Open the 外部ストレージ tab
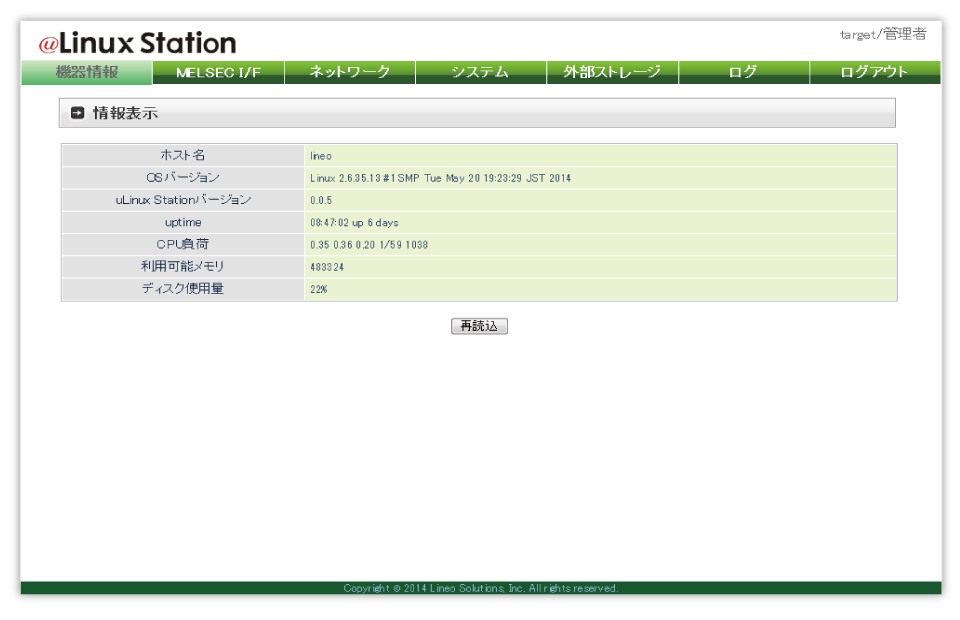The height and width of the screenshot is (620, 960). click(x=612, y=72)
